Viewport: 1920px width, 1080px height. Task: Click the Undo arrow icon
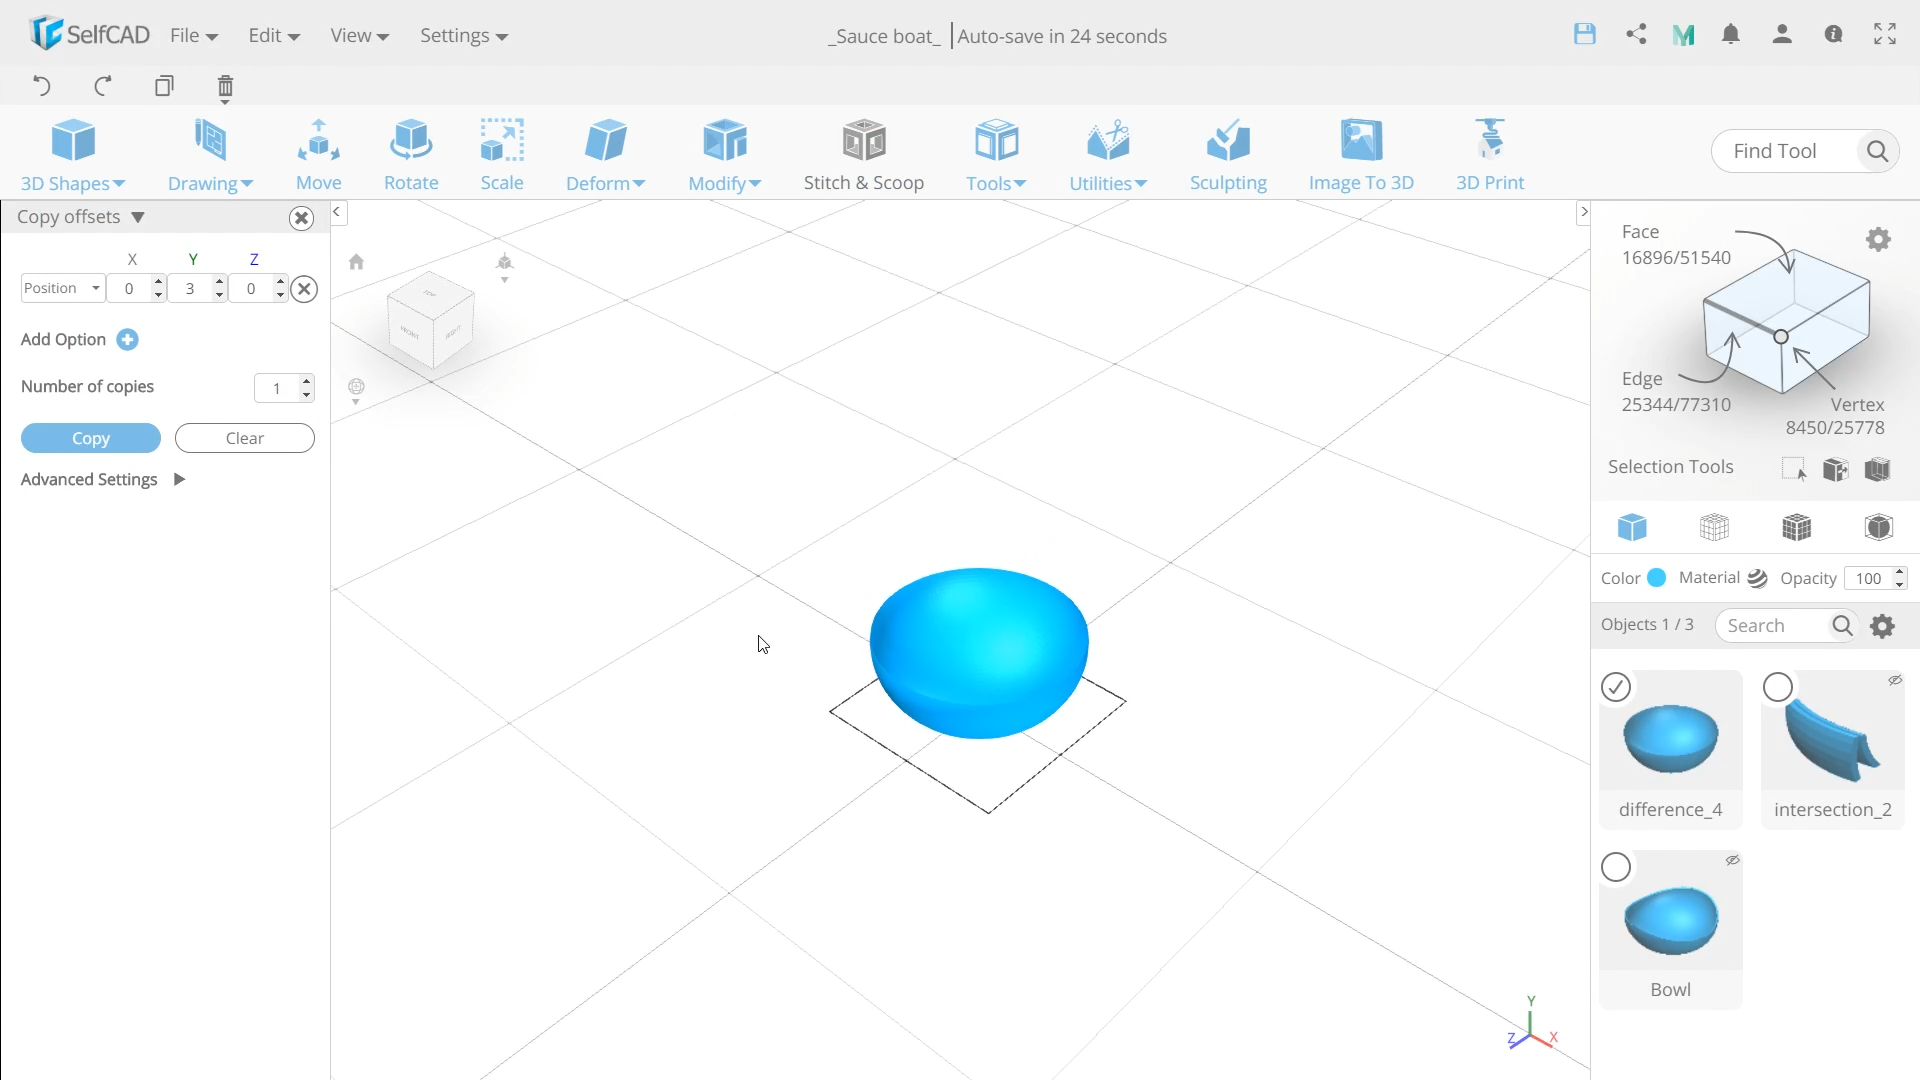(x=41, y=86)
